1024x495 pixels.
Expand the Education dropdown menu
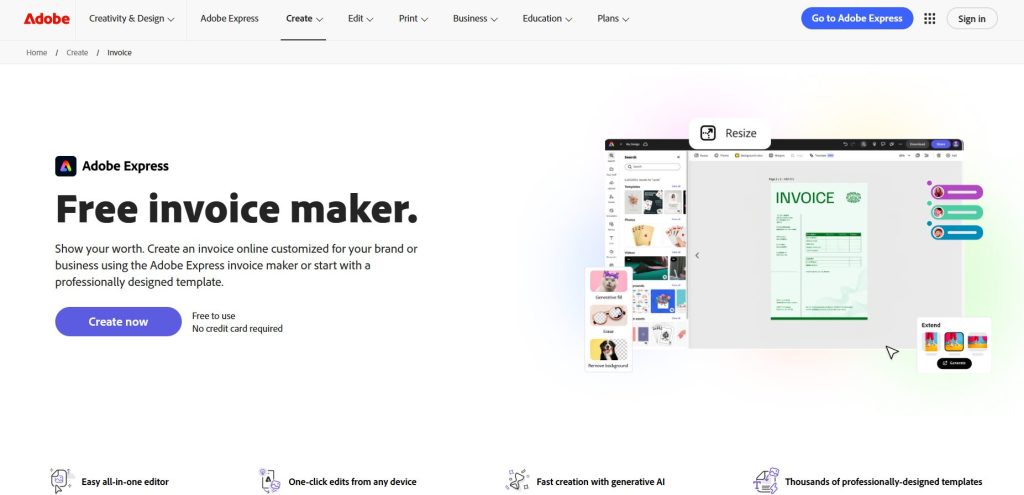(547, 18)
